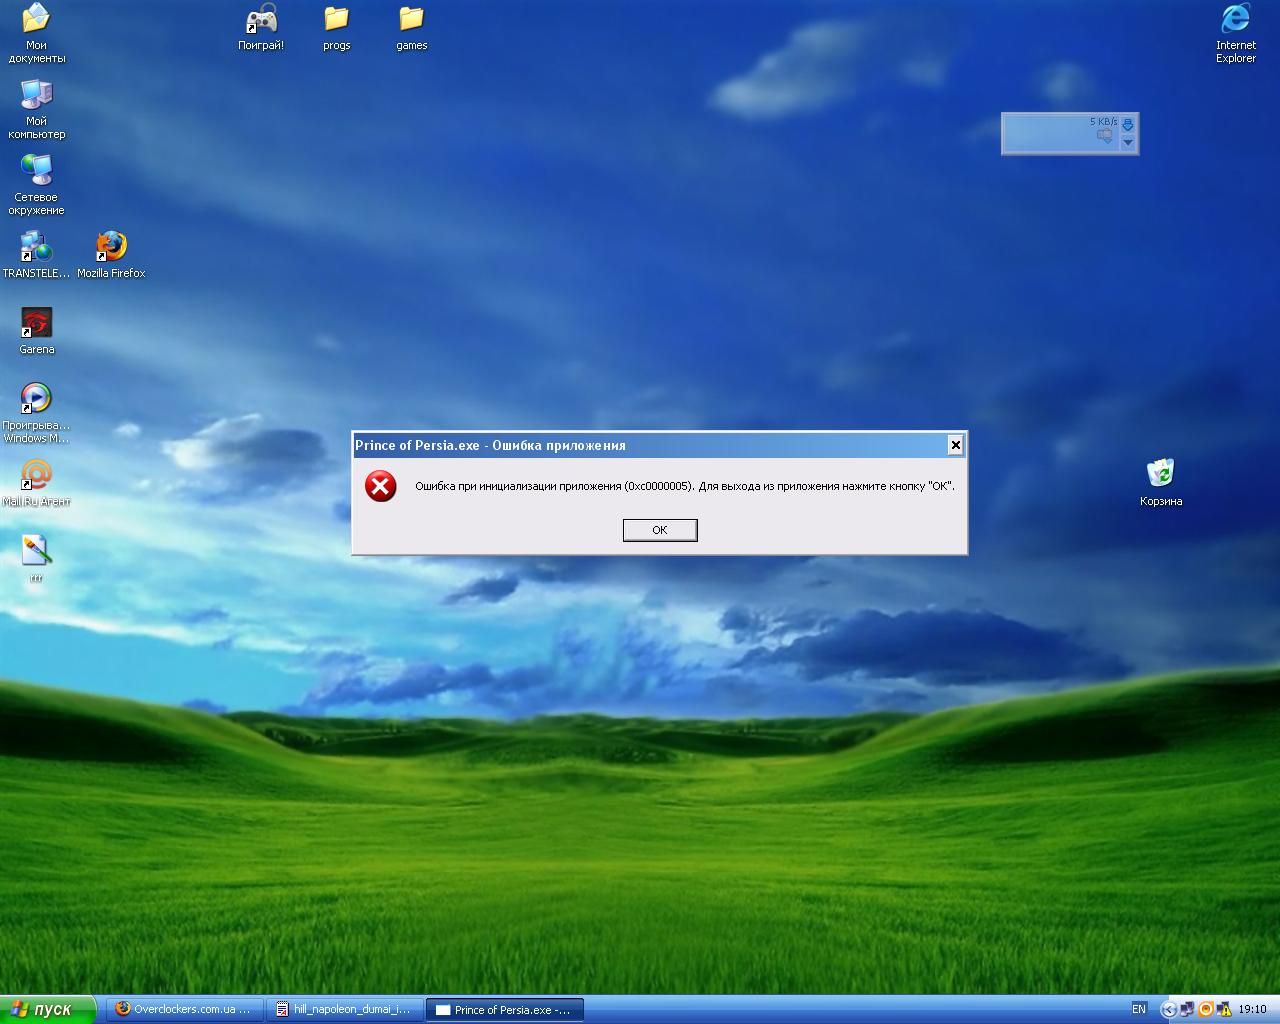The width and height of the screenshot is (1280, 1024).
Task: Expand the speed widget dropdown arrow
Action: [1128, 143]
